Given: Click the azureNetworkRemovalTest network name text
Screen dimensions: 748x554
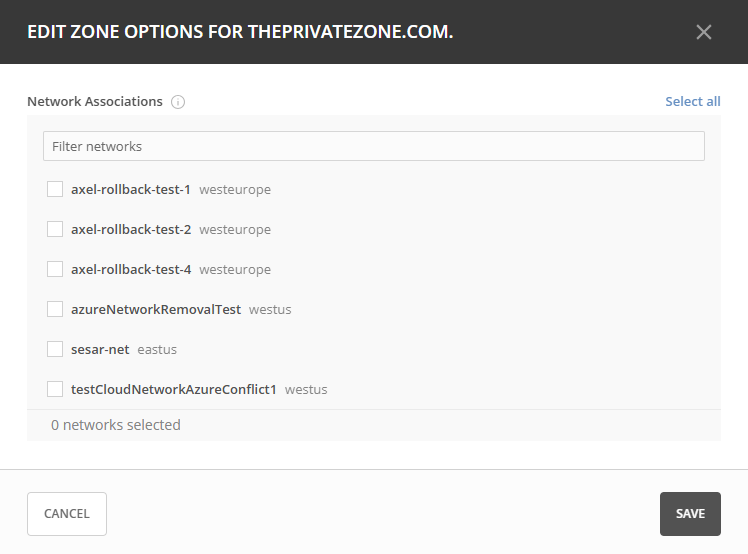Looking at the screenshot, I should click(x=156, y=309).
